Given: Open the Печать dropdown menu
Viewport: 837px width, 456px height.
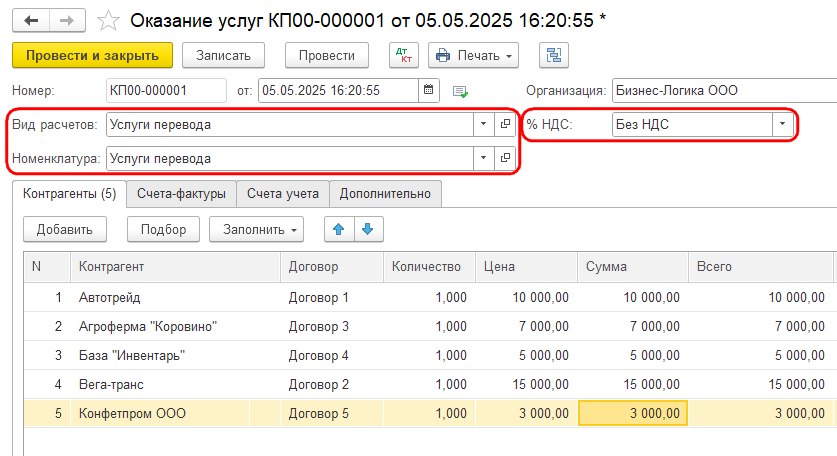Looking at the screenshot, I should point(473,56).
